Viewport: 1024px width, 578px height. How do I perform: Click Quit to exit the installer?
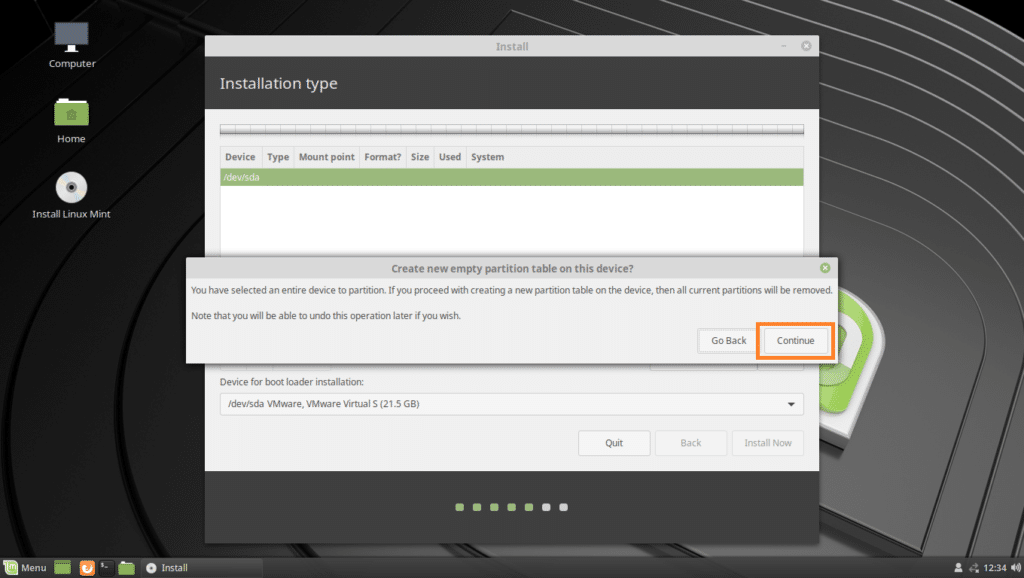[614, 442]
